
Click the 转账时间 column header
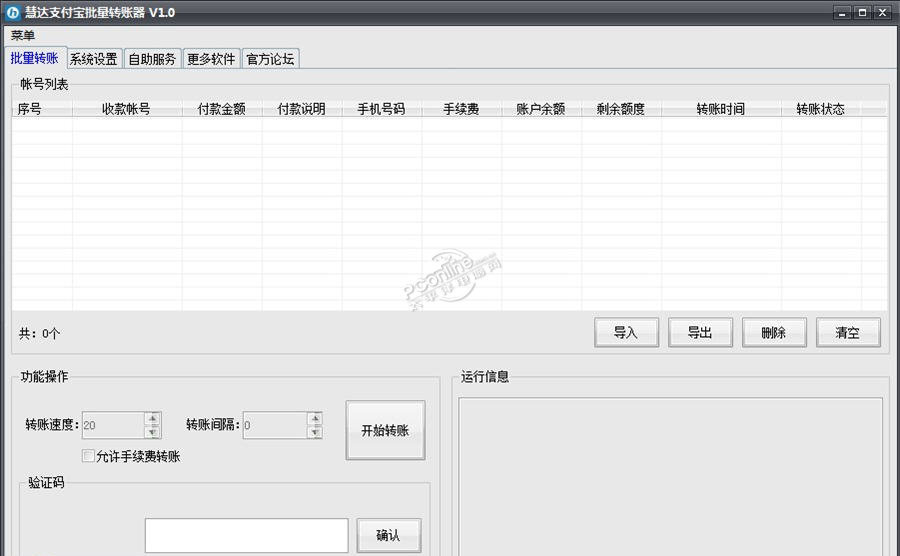(721, 108)
